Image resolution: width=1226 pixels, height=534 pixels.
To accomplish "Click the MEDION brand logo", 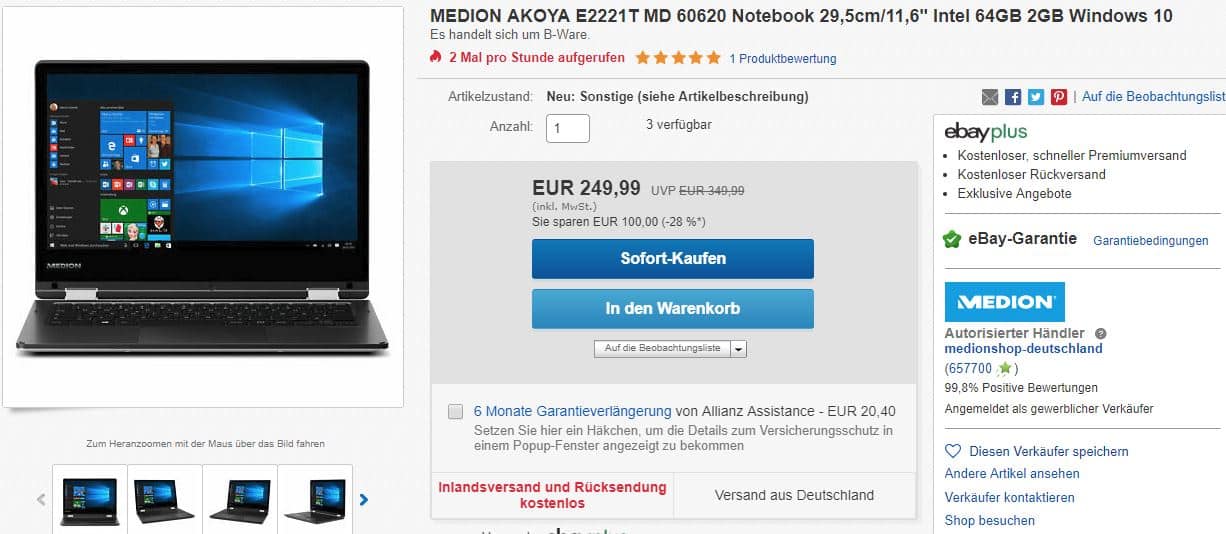I will click(1005, 302).
